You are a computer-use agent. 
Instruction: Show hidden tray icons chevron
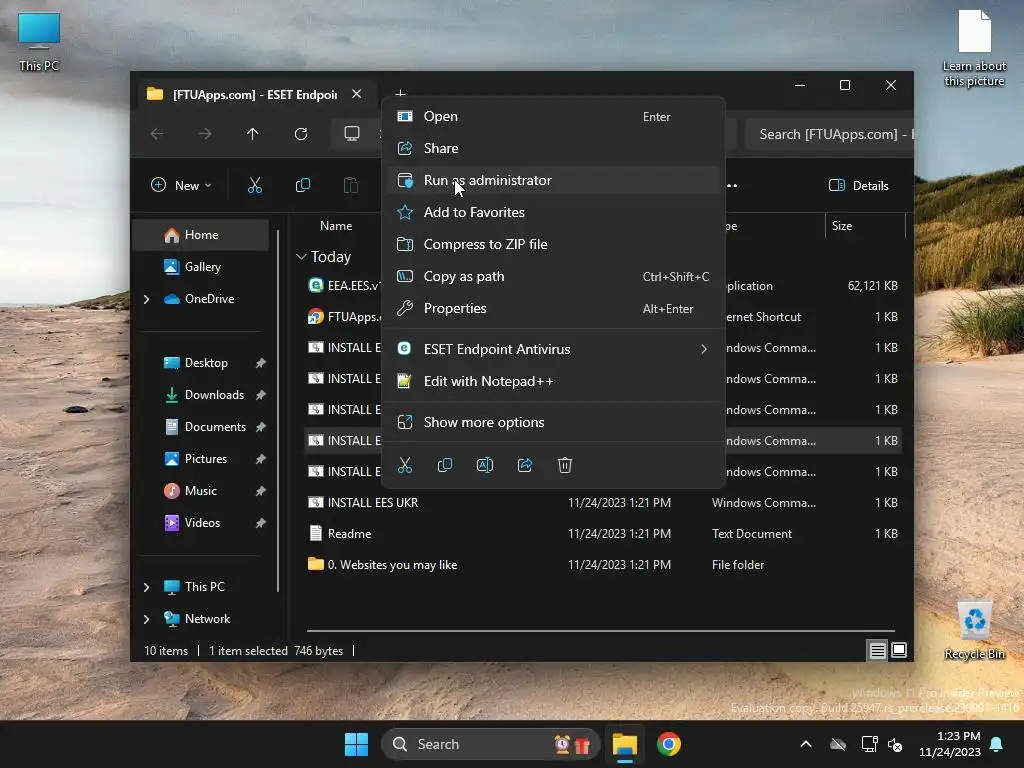(806, 744)
